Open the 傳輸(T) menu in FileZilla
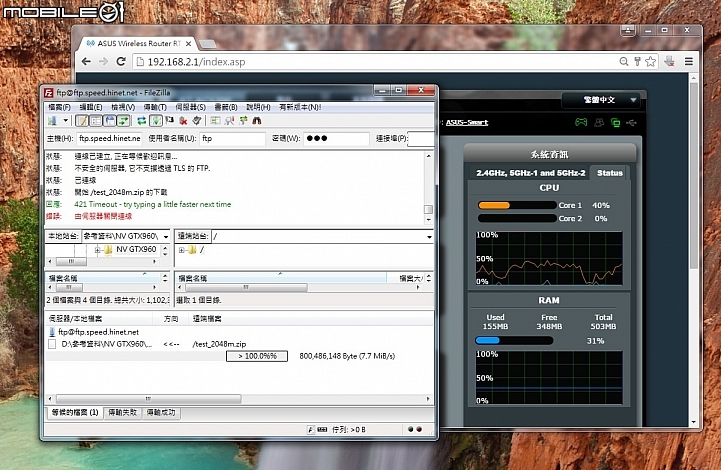This screenshot has width=721, height=470. click(155, 107)
